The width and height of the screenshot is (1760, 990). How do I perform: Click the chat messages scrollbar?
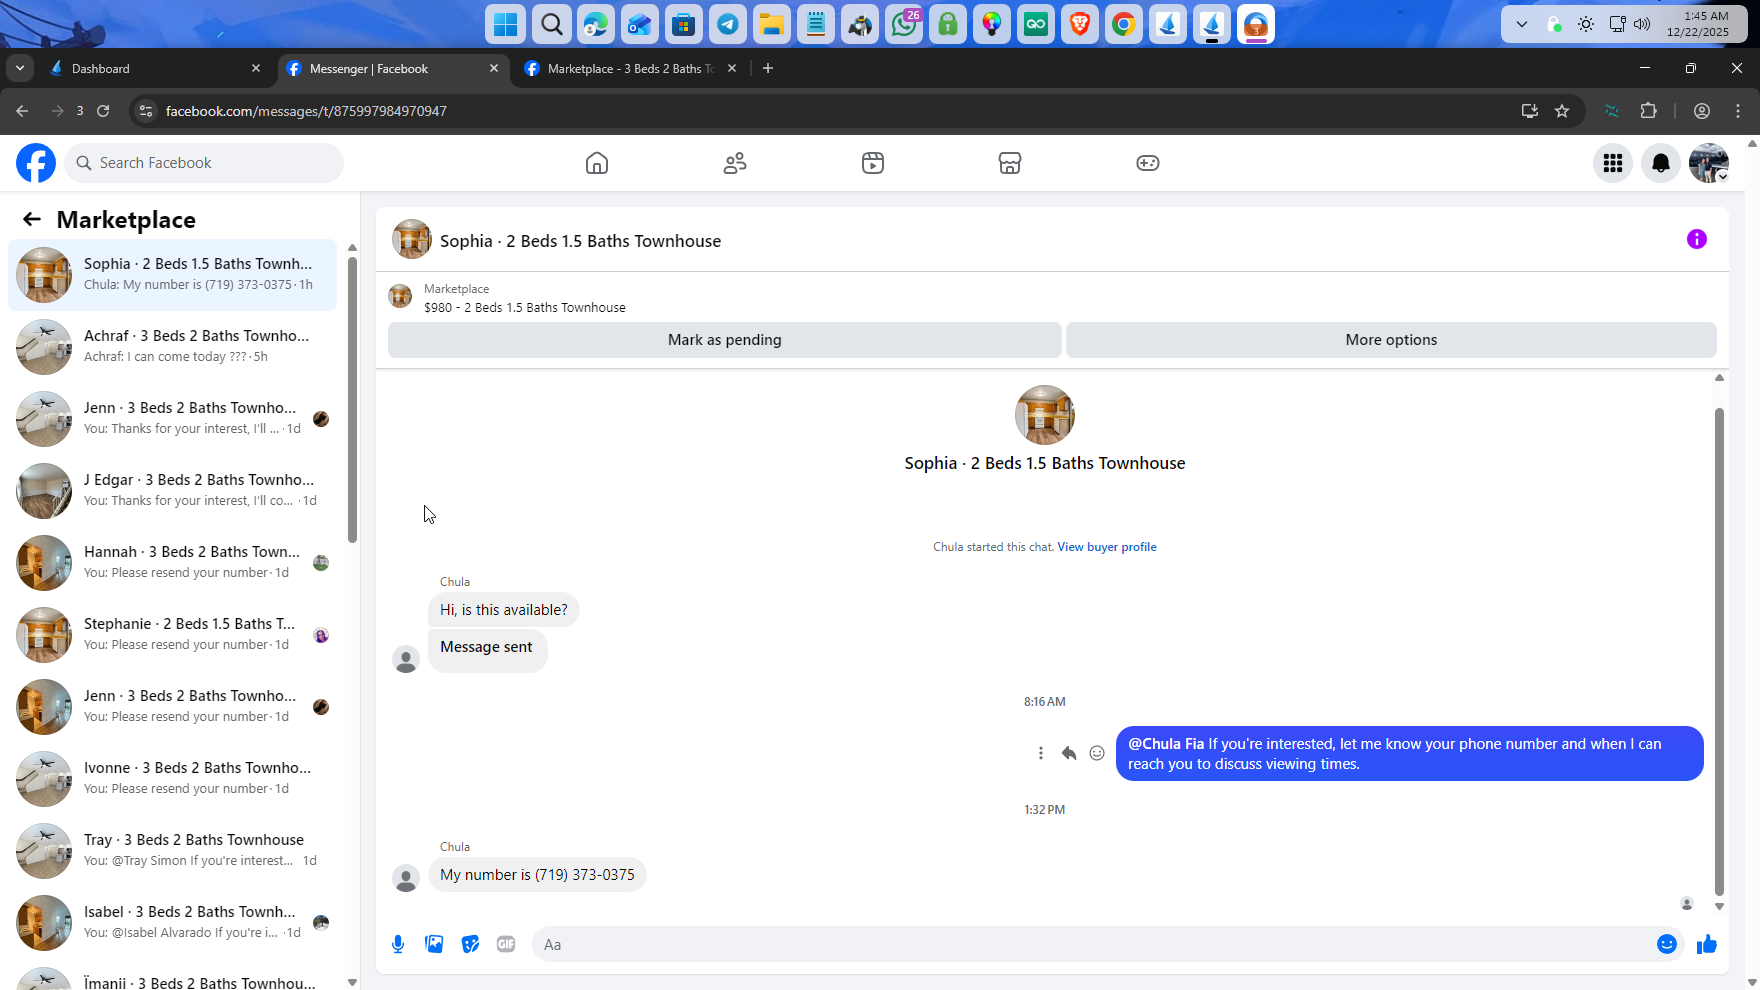pos(1719,650)
